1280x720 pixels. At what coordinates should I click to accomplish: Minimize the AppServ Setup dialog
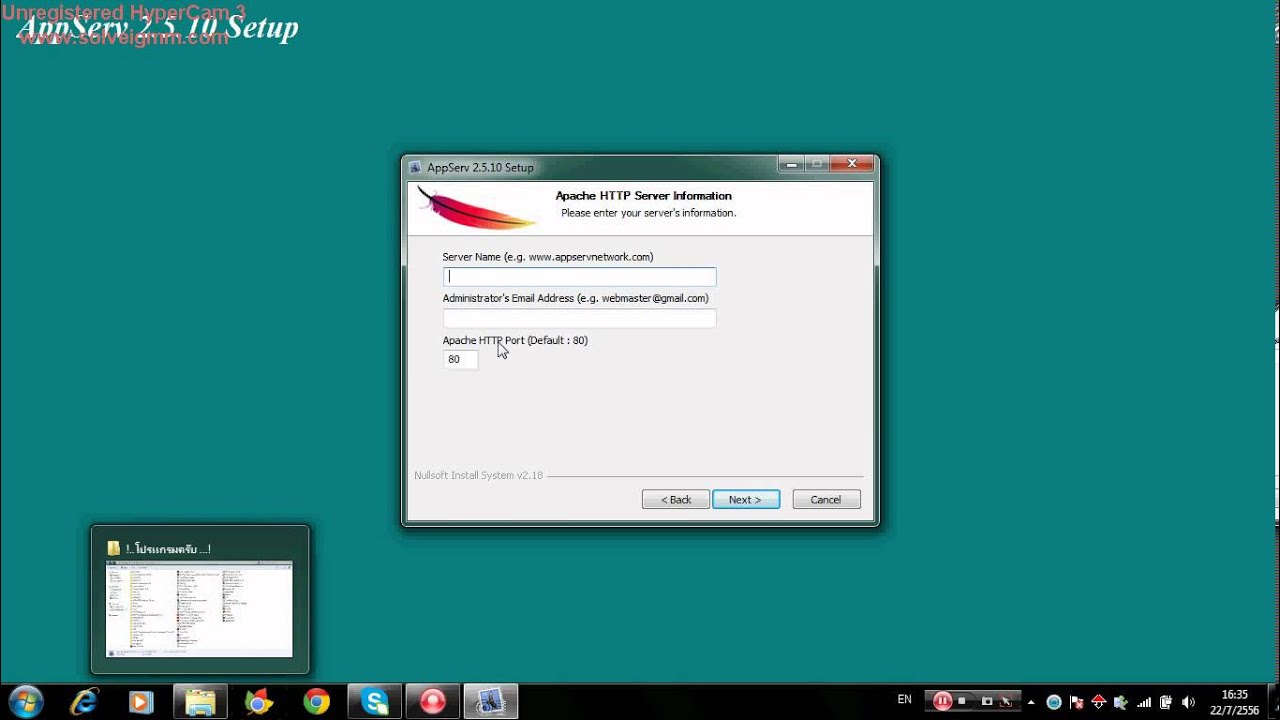792,164
